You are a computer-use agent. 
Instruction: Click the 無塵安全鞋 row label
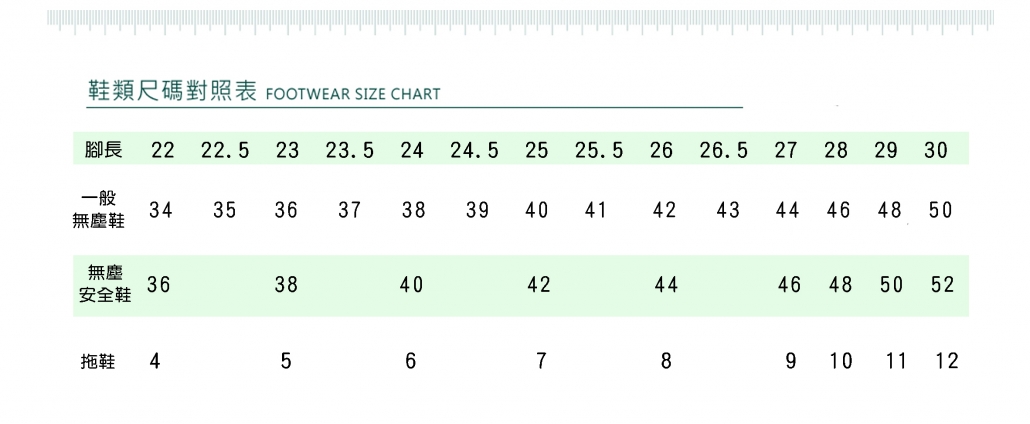pos(99,285)
